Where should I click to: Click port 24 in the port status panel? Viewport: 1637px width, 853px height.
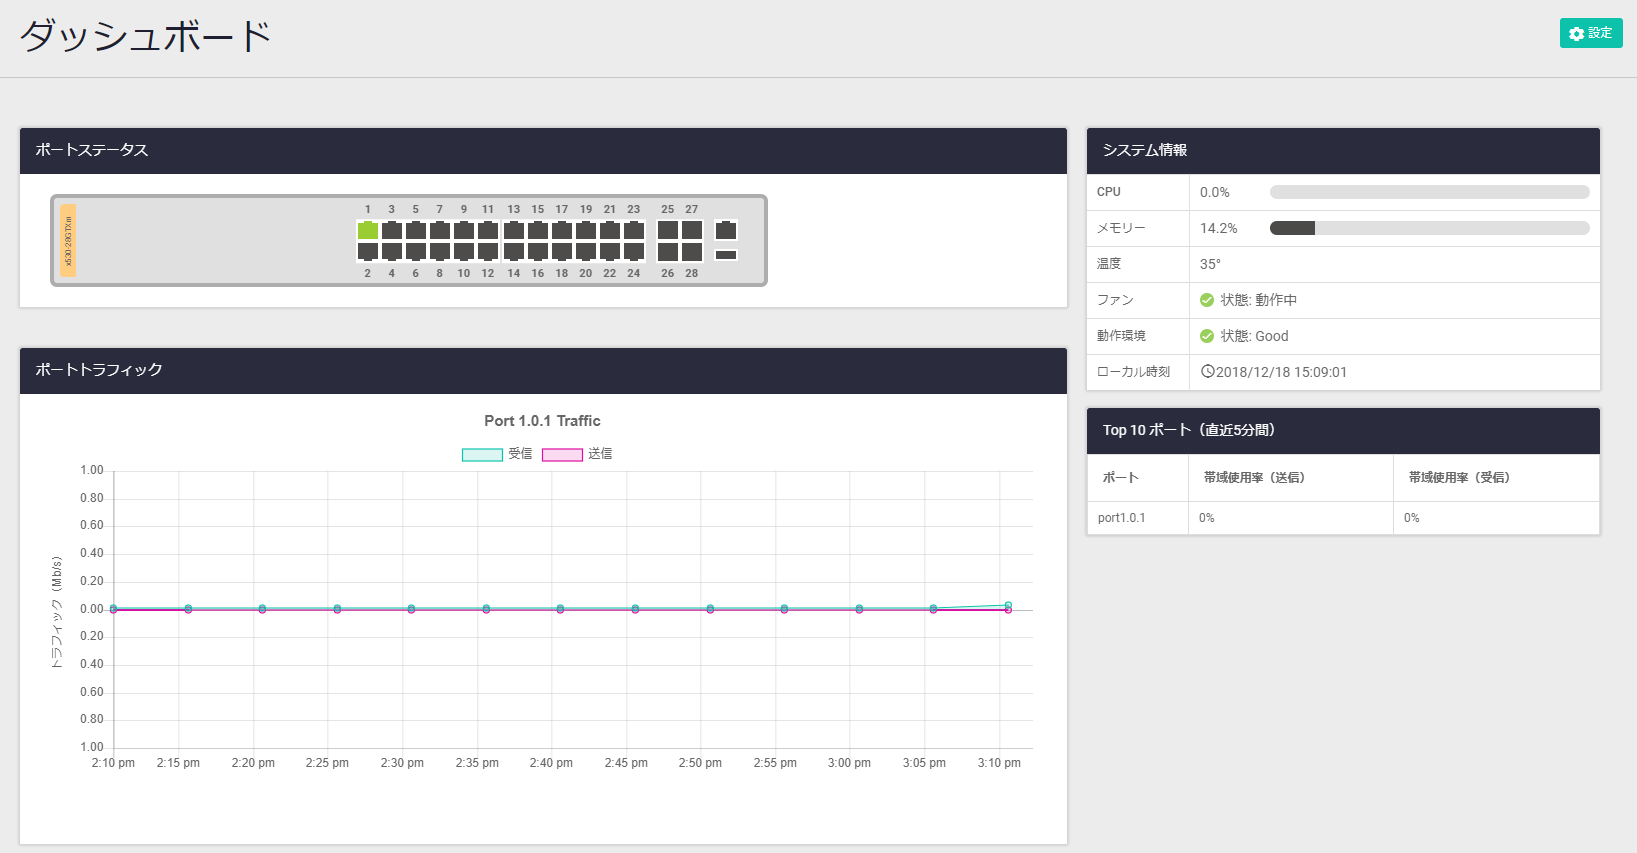point(634,252)
